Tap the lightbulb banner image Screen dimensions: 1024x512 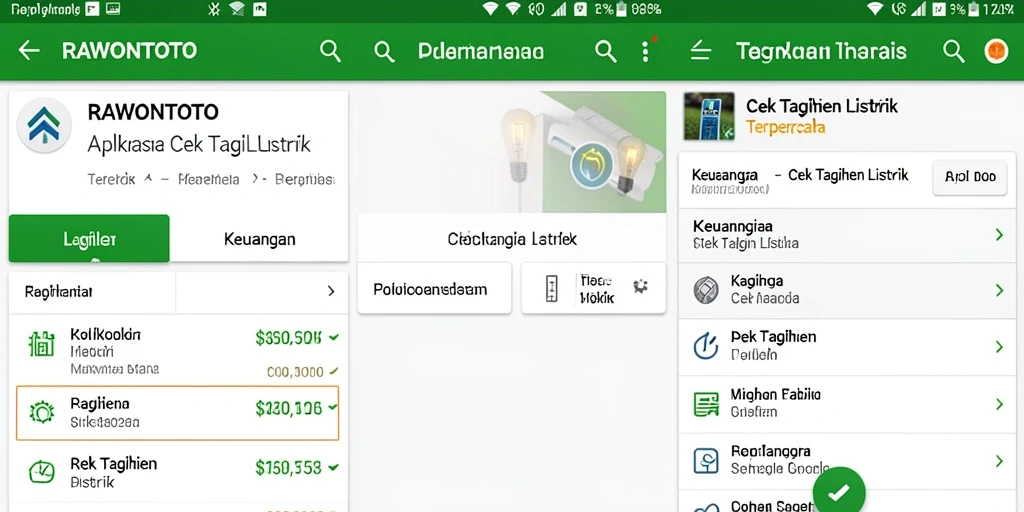512,152
